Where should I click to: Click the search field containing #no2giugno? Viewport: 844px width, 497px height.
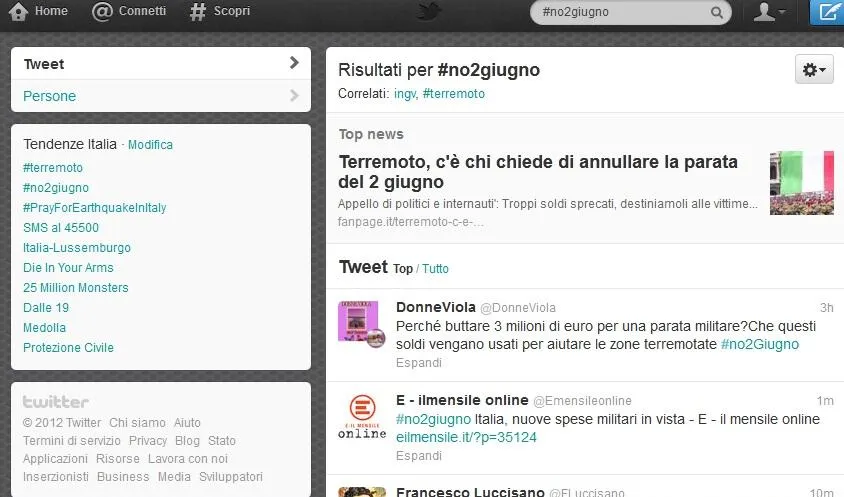click(620, 13)
